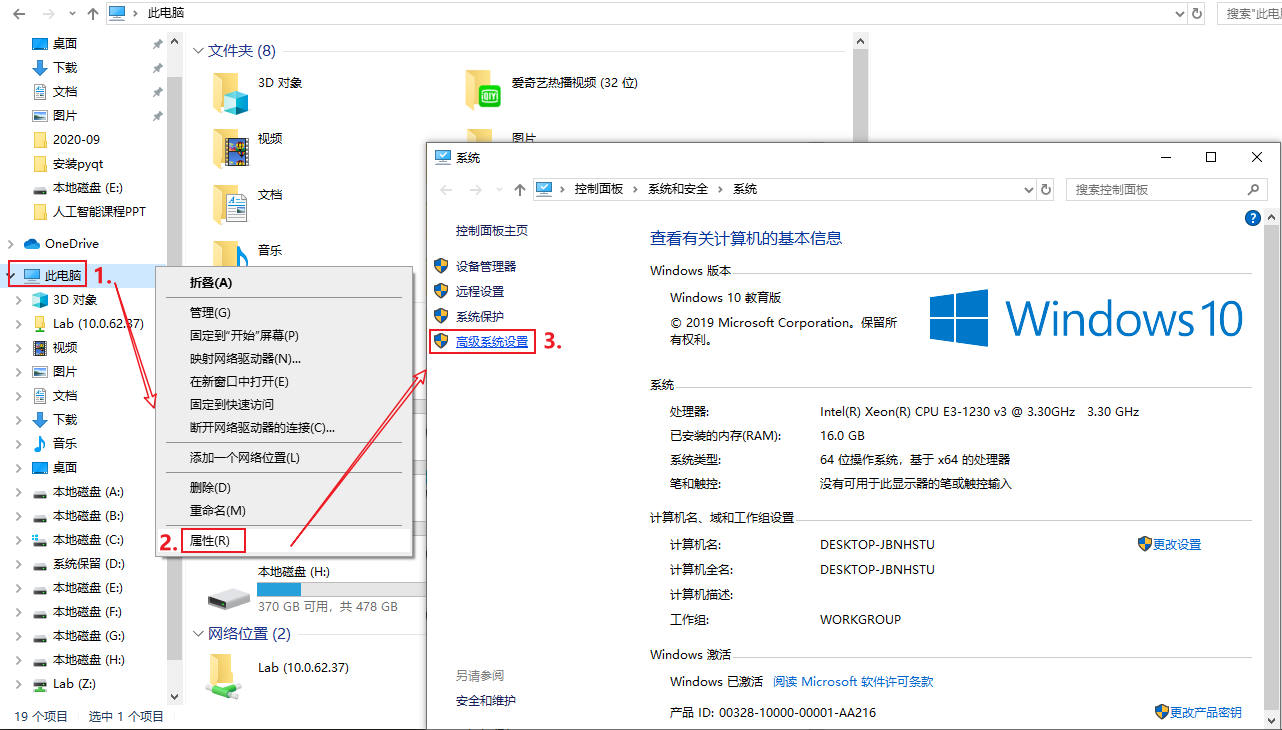The width and height of the screenshot is (1282, 730).
Task: Open 安全和维护 link
Action: click(486, 700)
